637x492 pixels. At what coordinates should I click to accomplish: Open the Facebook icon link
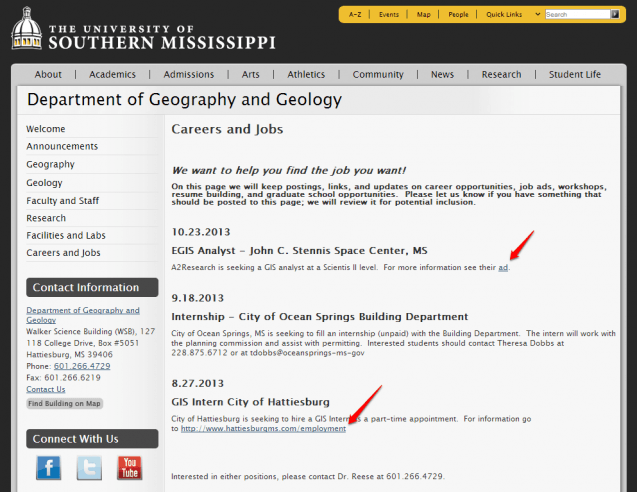coord(48,467)
